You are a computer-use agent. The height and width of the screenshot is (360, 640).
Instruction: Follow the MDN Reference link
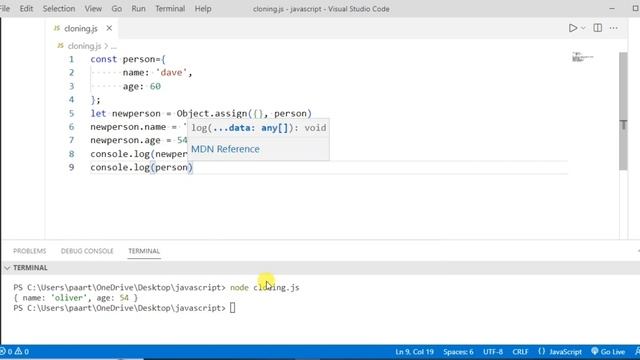[x=225, y=149]
